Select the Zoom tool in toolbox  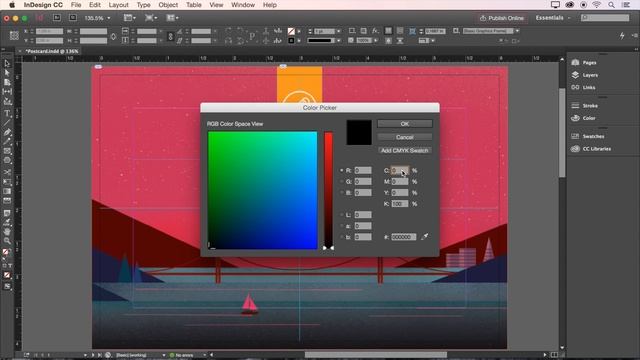pos(7,241)
